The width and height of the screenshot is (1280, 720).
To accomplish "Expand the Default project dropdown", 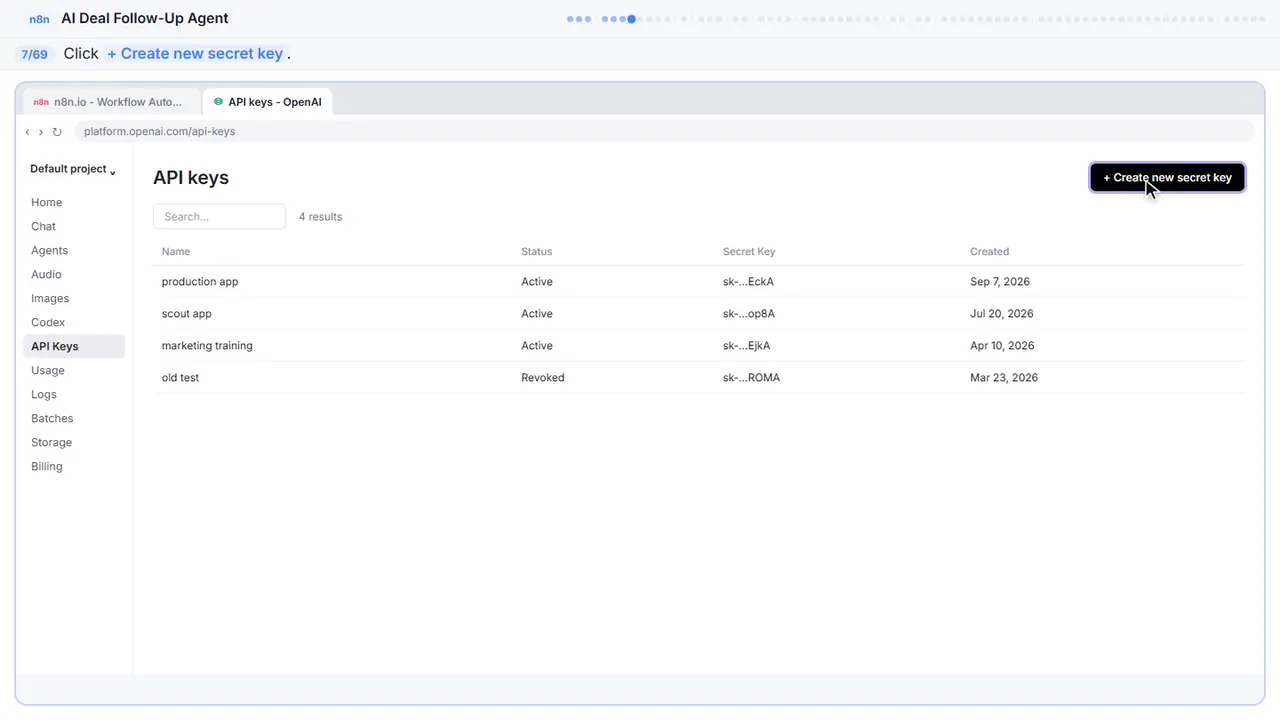I will point(73,169).
